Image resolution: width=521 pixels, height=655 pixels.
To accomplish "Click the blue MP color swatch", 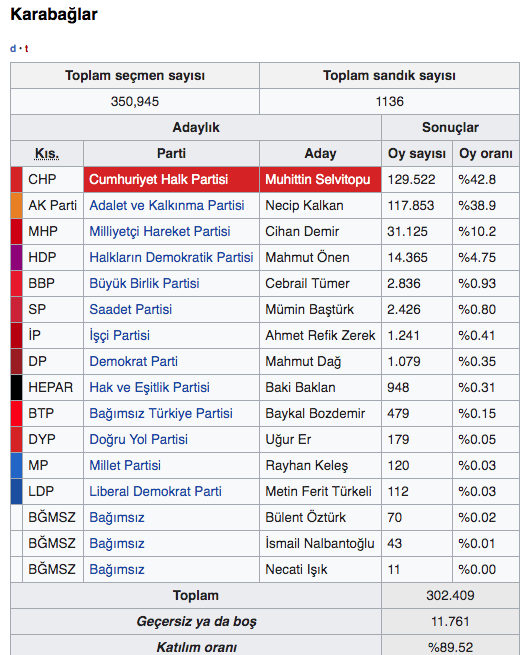I will click(17, 465).
